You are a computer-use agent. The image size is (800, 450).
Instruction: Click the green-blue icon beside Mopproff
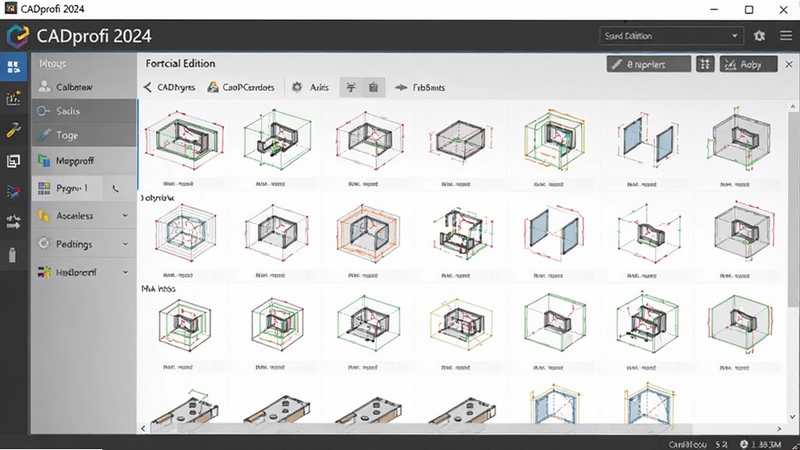coord(44,161)
